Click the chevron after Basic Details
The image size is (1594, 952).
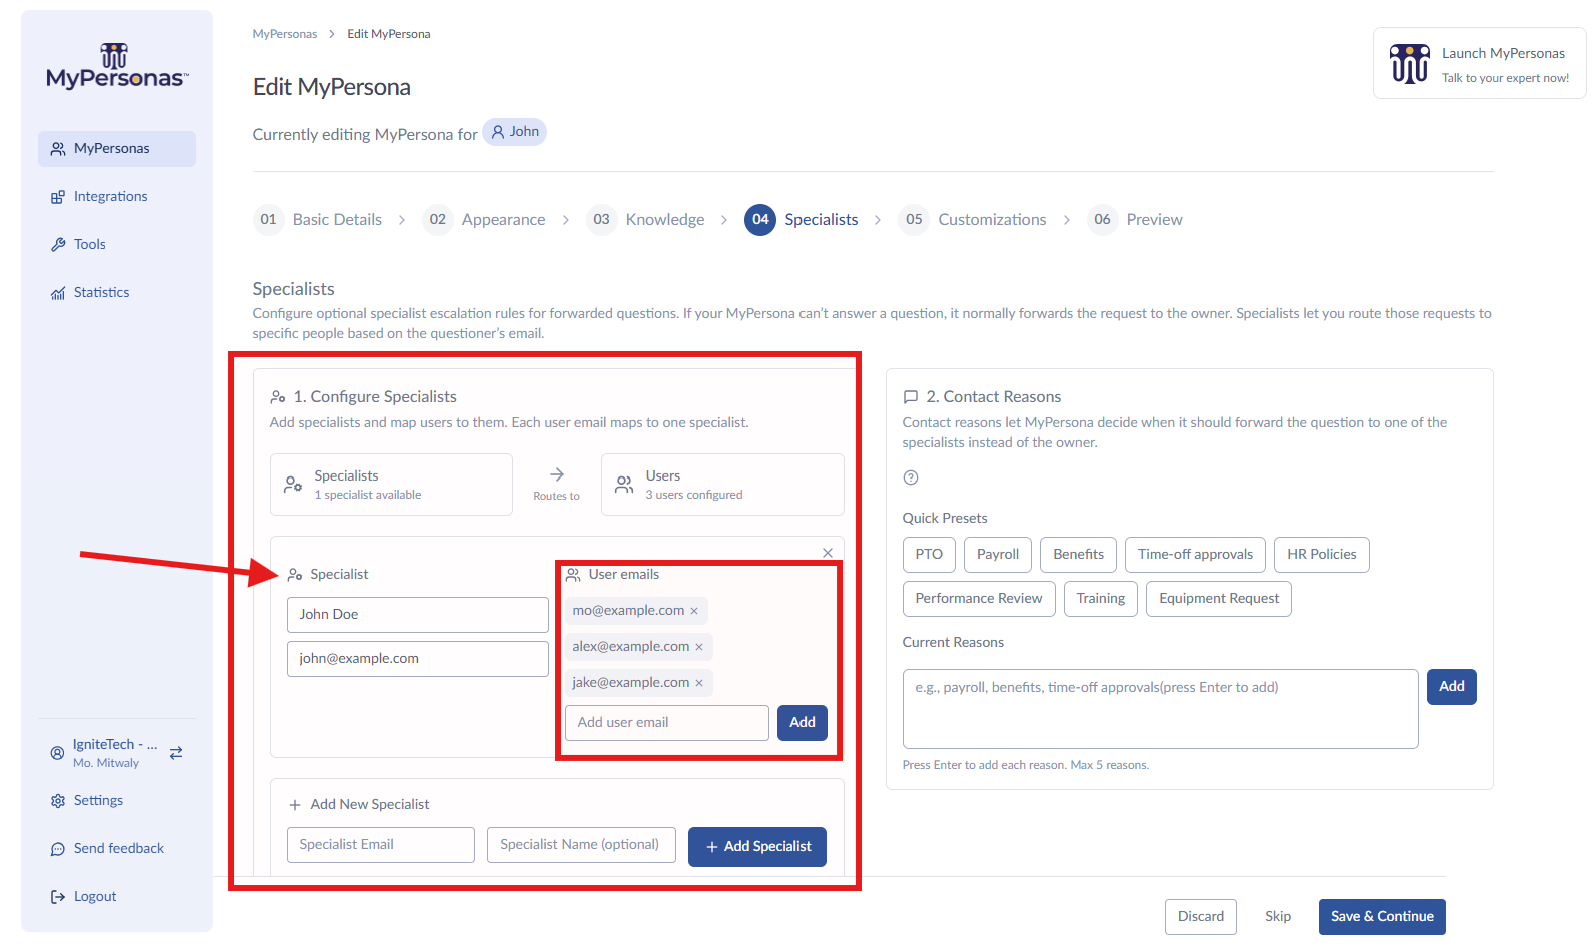(402, 220)
